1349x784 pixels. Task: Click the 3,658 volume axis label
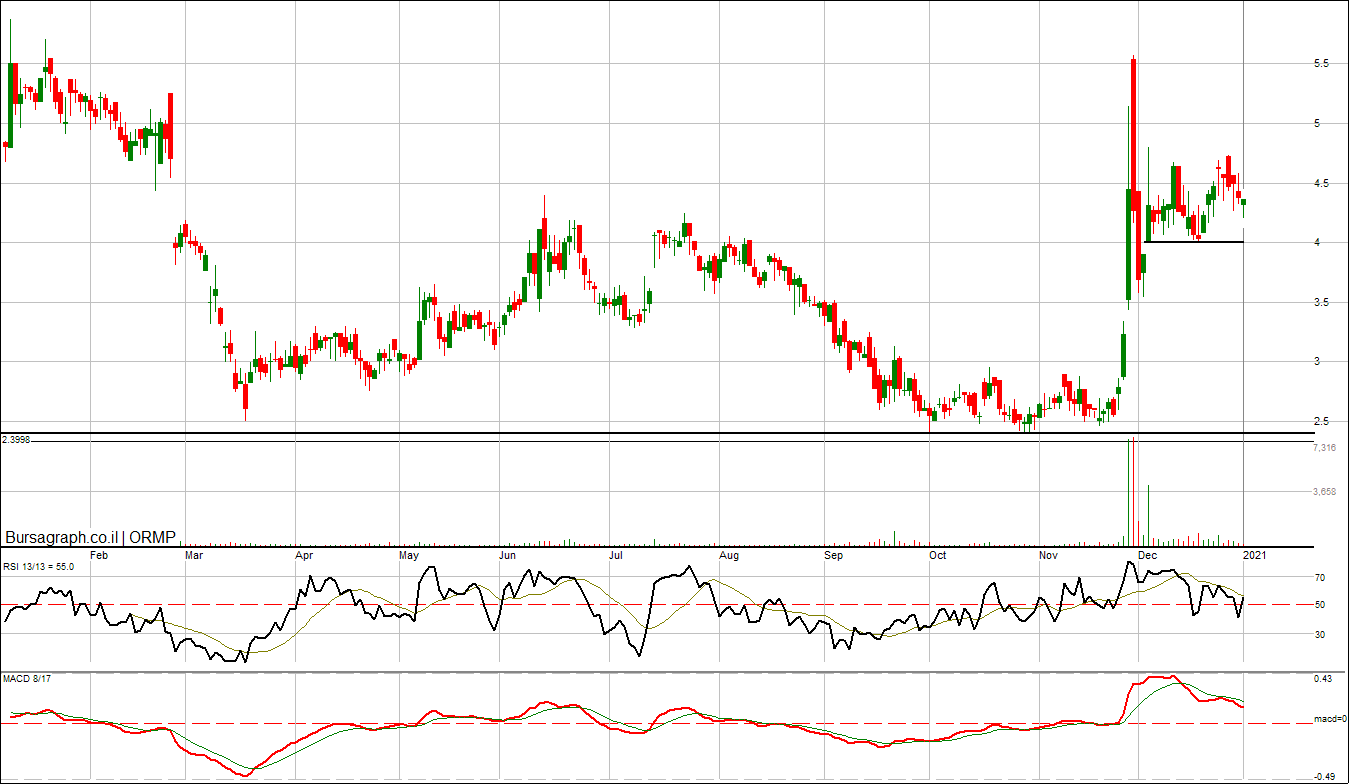click(x=1324, y=492)
